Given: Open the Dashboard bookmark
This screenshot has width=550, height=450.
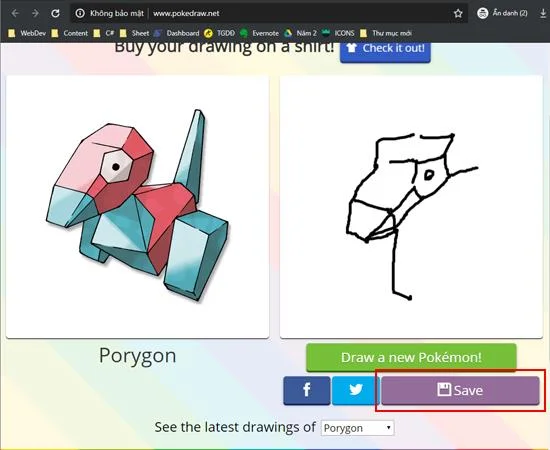Looking at the screenshot, I should click(x=177, y=33).
